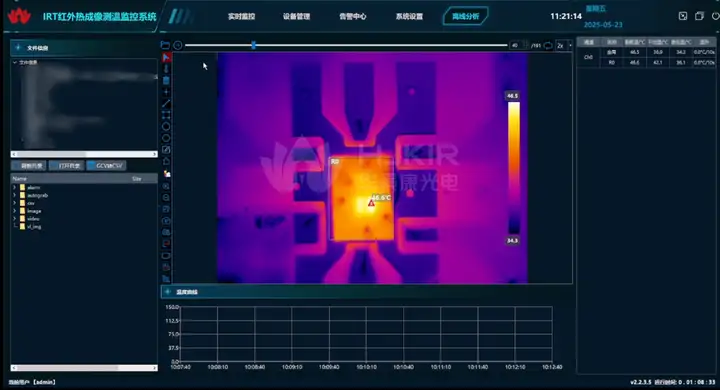Sort by the Size column header
The height and width of the screenshot is (390, 720).
coord(137,179)
